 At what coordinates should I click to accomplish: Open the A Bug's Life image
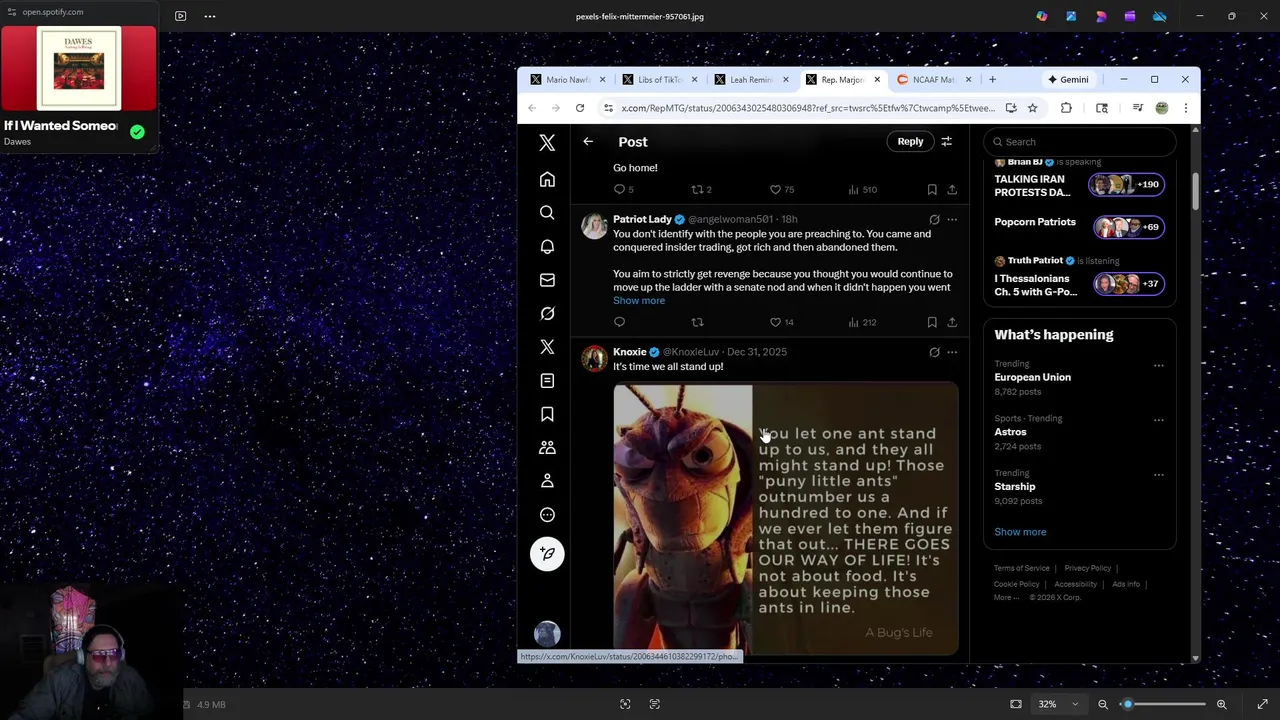pyautogui.click(x=786, y=519)
